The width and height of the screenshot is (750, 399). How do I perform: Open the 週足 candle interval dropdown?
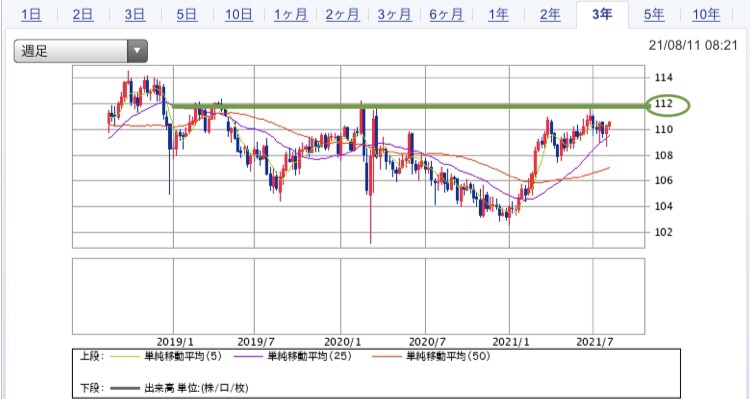pos(80,51)
